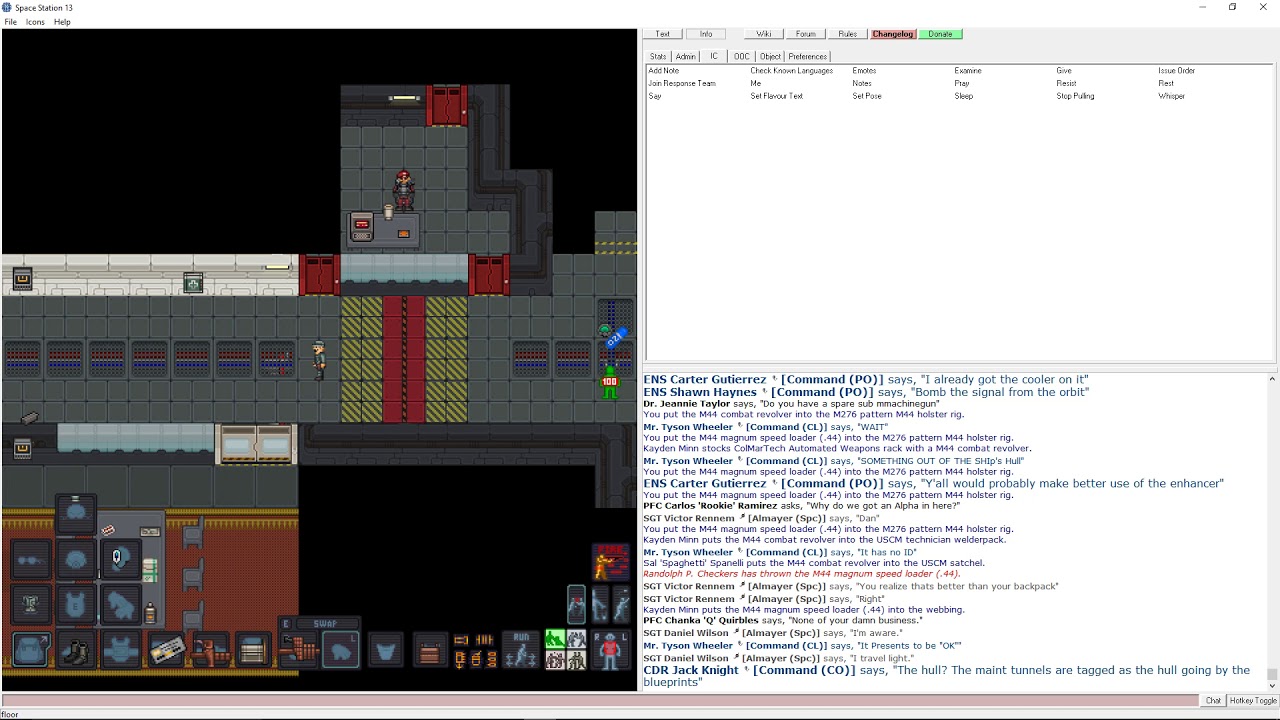Image resolution: width=1280 pixels, height=720 pixels.
Task: Select the harm intent at lower right of the intent grid
Action: coord(576,660)
